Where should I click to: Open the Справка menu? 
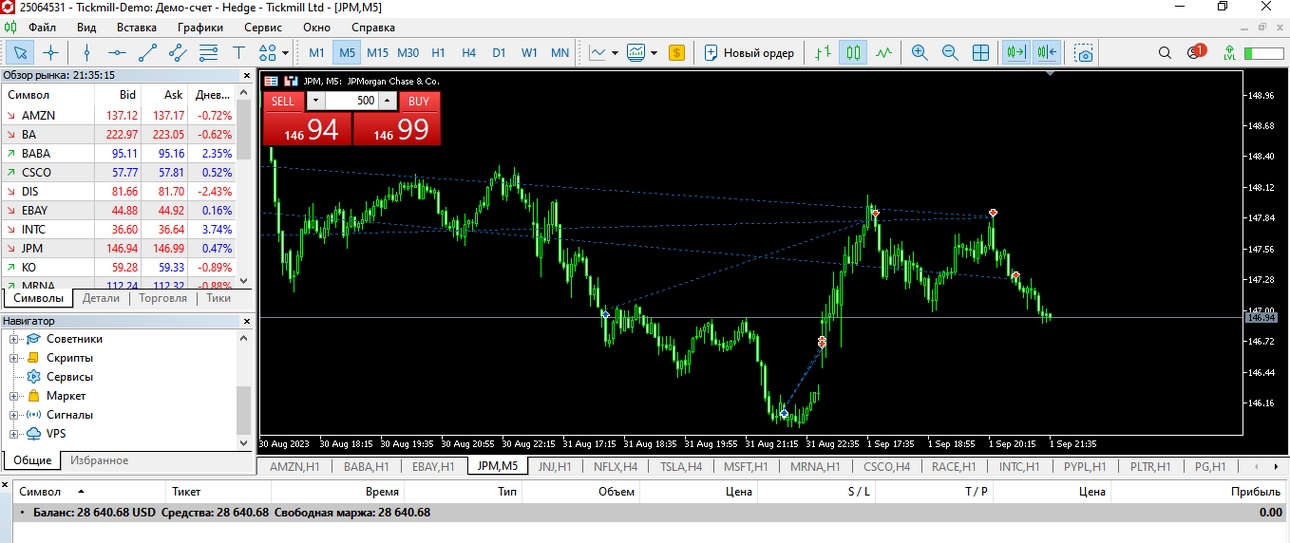[x=374, y=27]
